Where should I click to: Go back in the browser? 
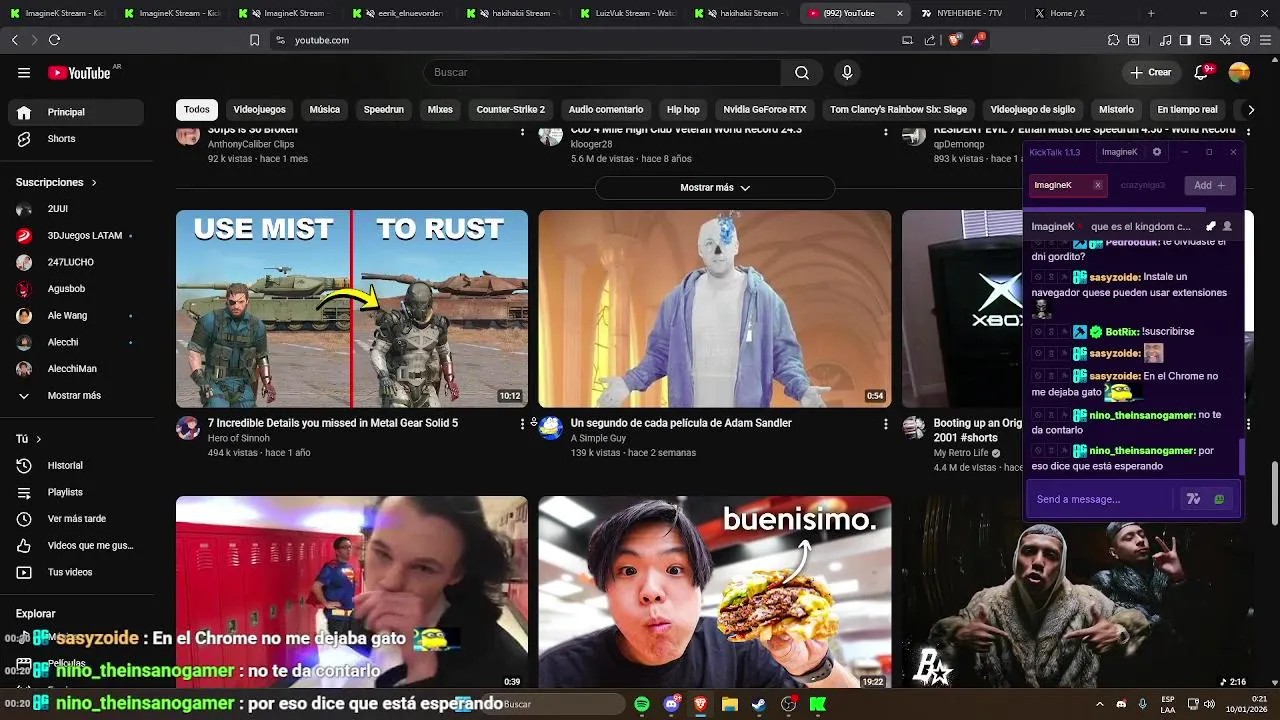[14, 40]
